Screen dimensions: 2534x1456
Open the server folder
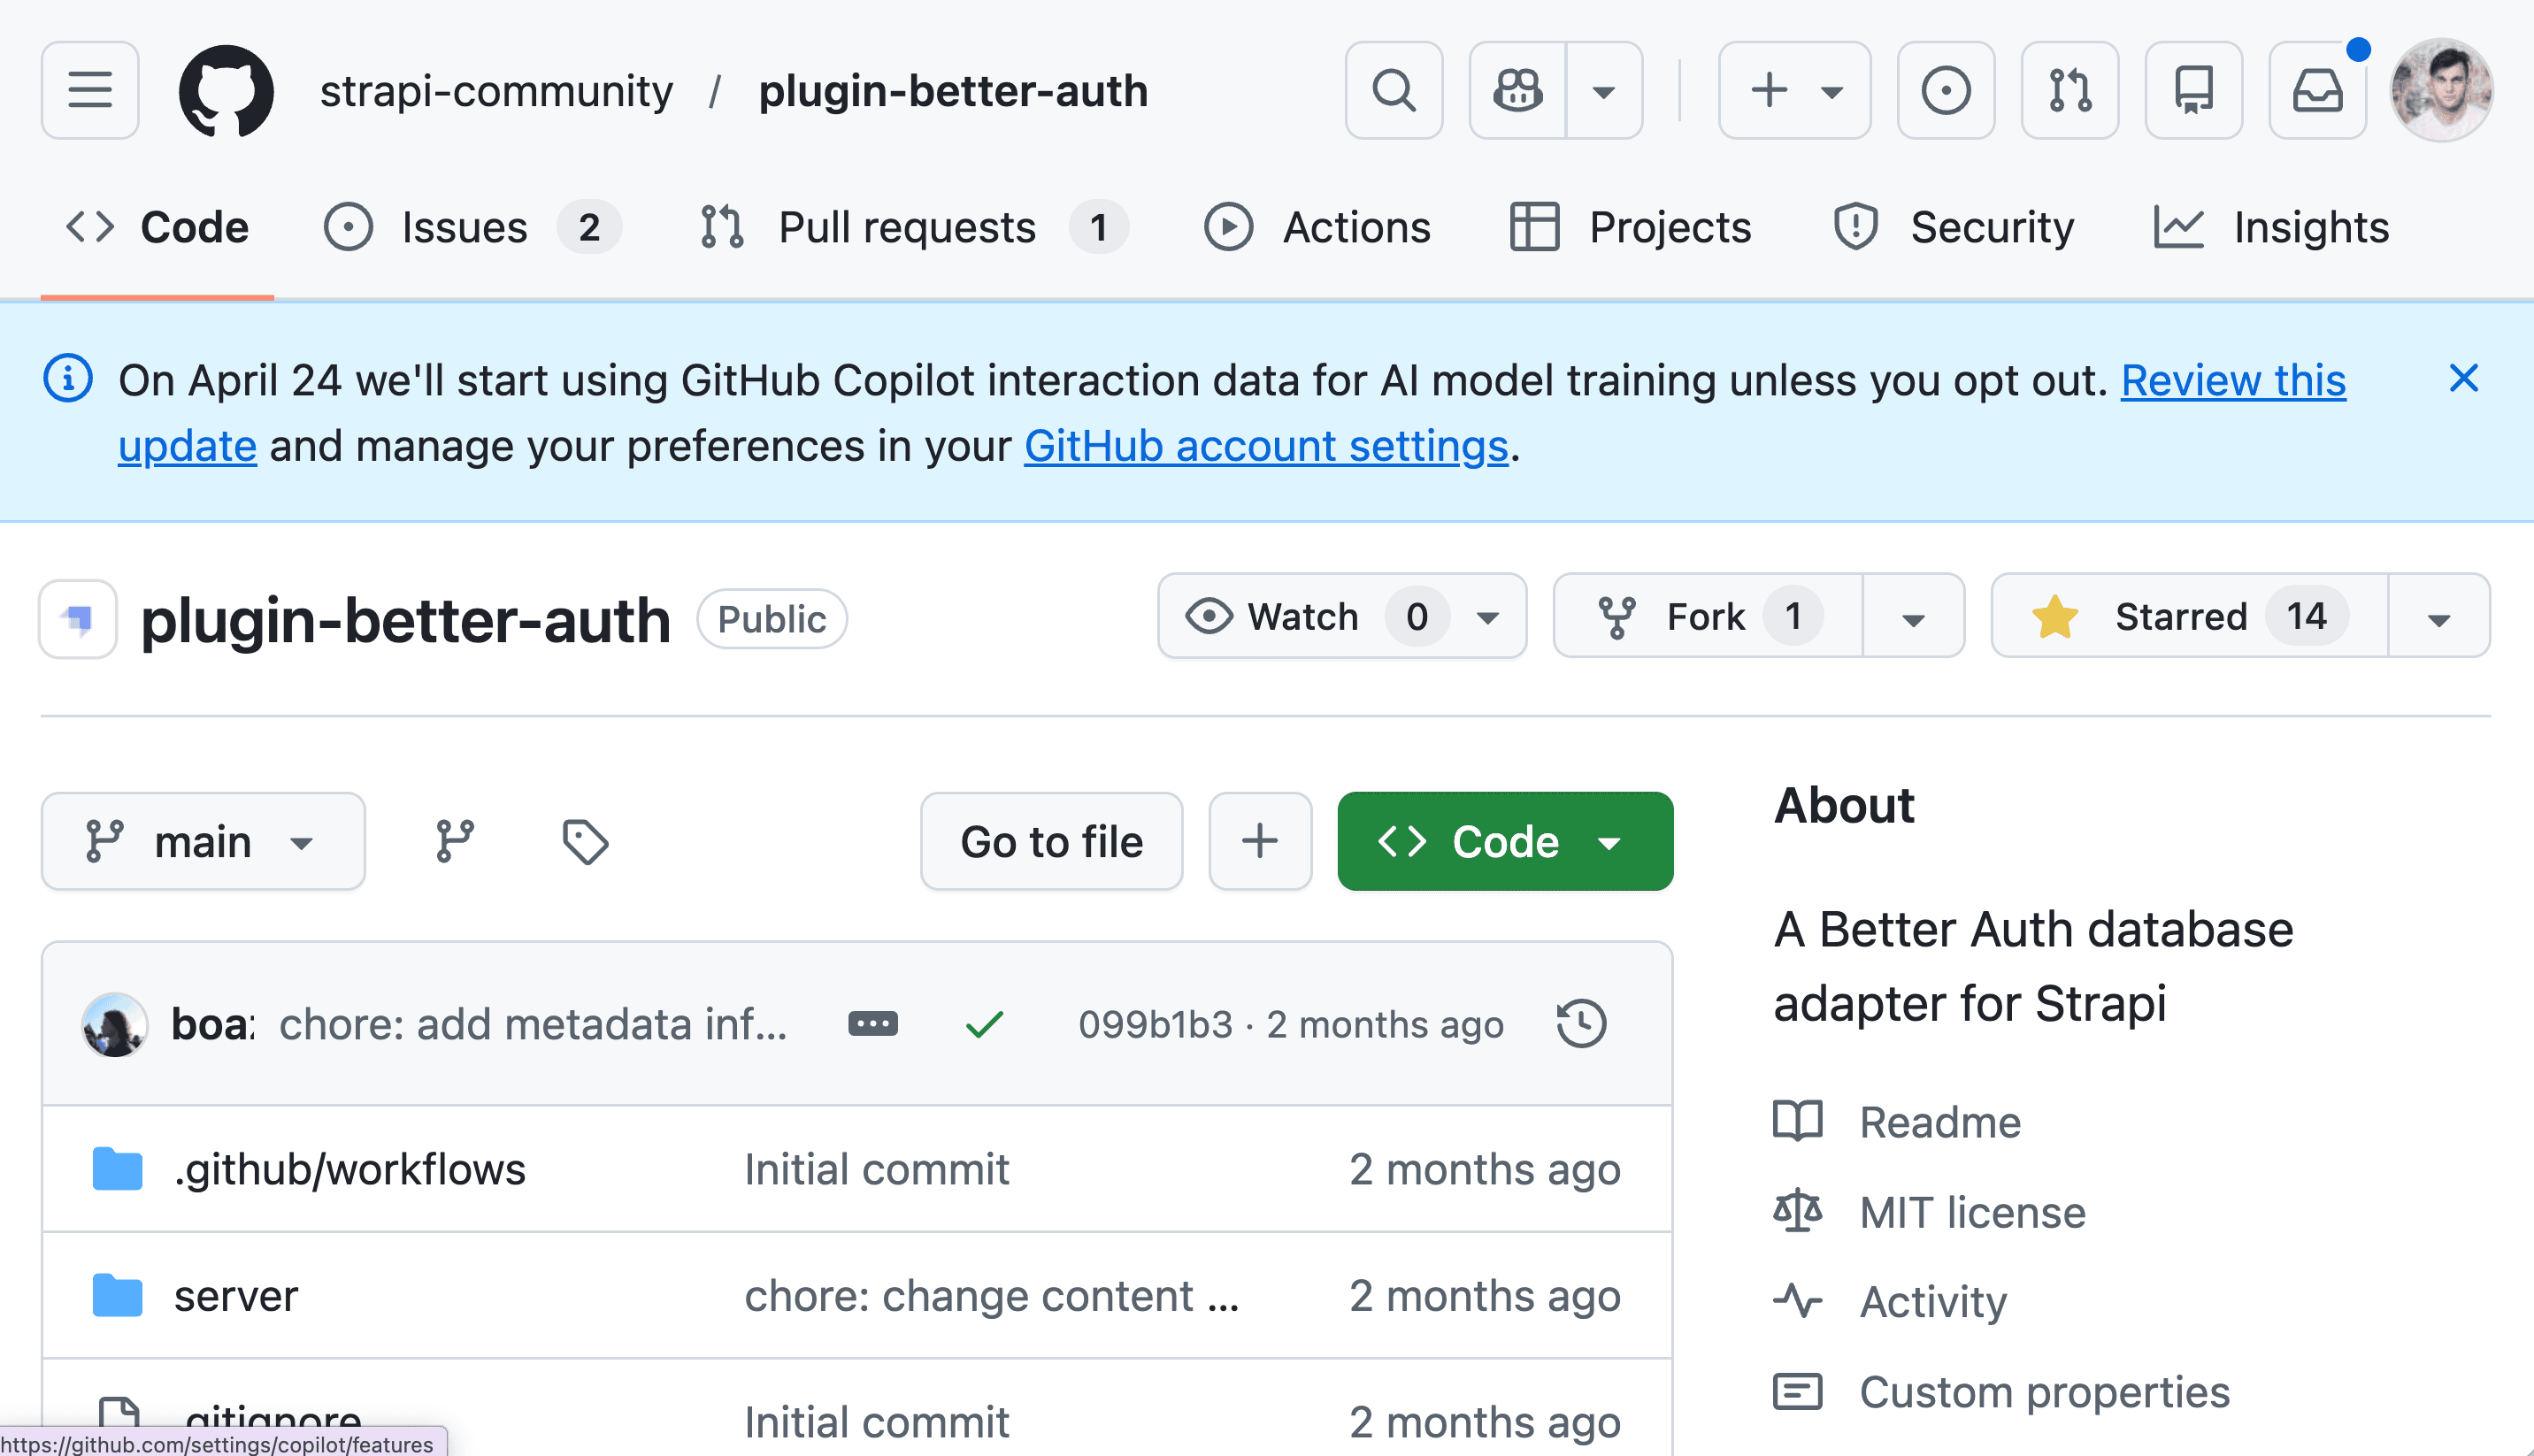[236, 1296]
